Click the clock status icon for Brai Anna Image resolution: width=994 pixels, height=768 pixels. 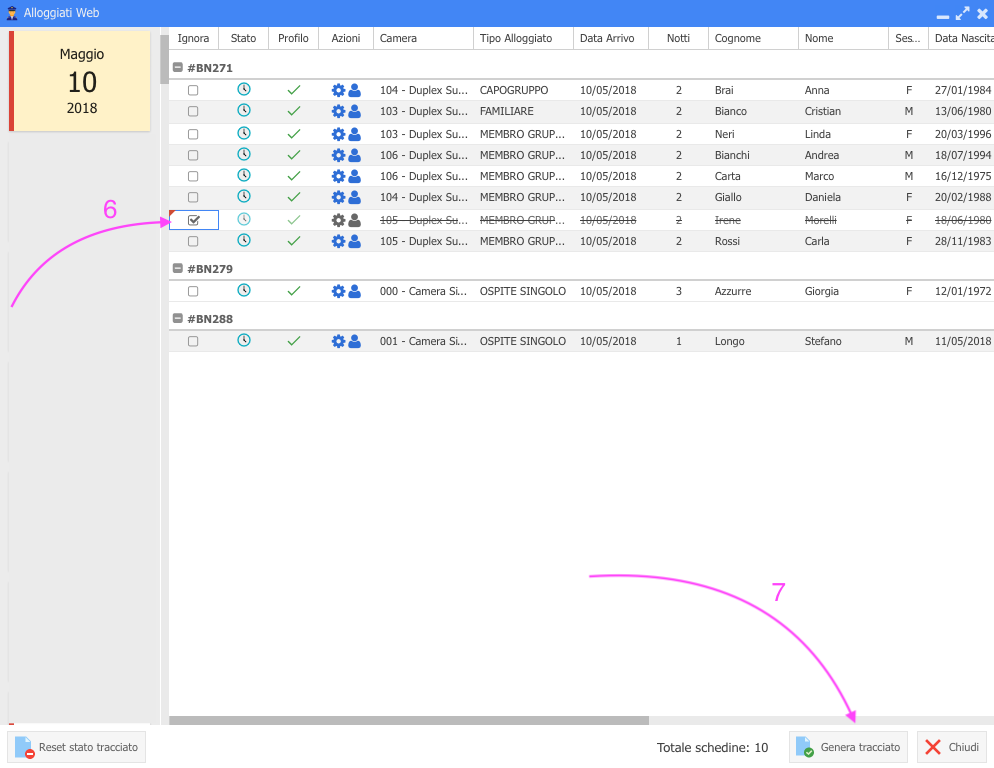point(243,89)
